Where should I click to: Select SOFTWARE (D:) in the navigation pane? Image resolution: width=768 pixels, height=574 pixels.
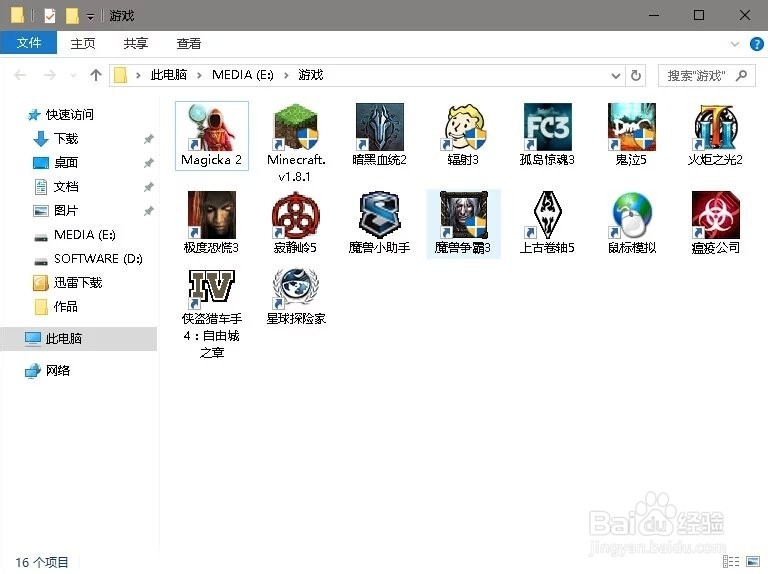[98, 259]
